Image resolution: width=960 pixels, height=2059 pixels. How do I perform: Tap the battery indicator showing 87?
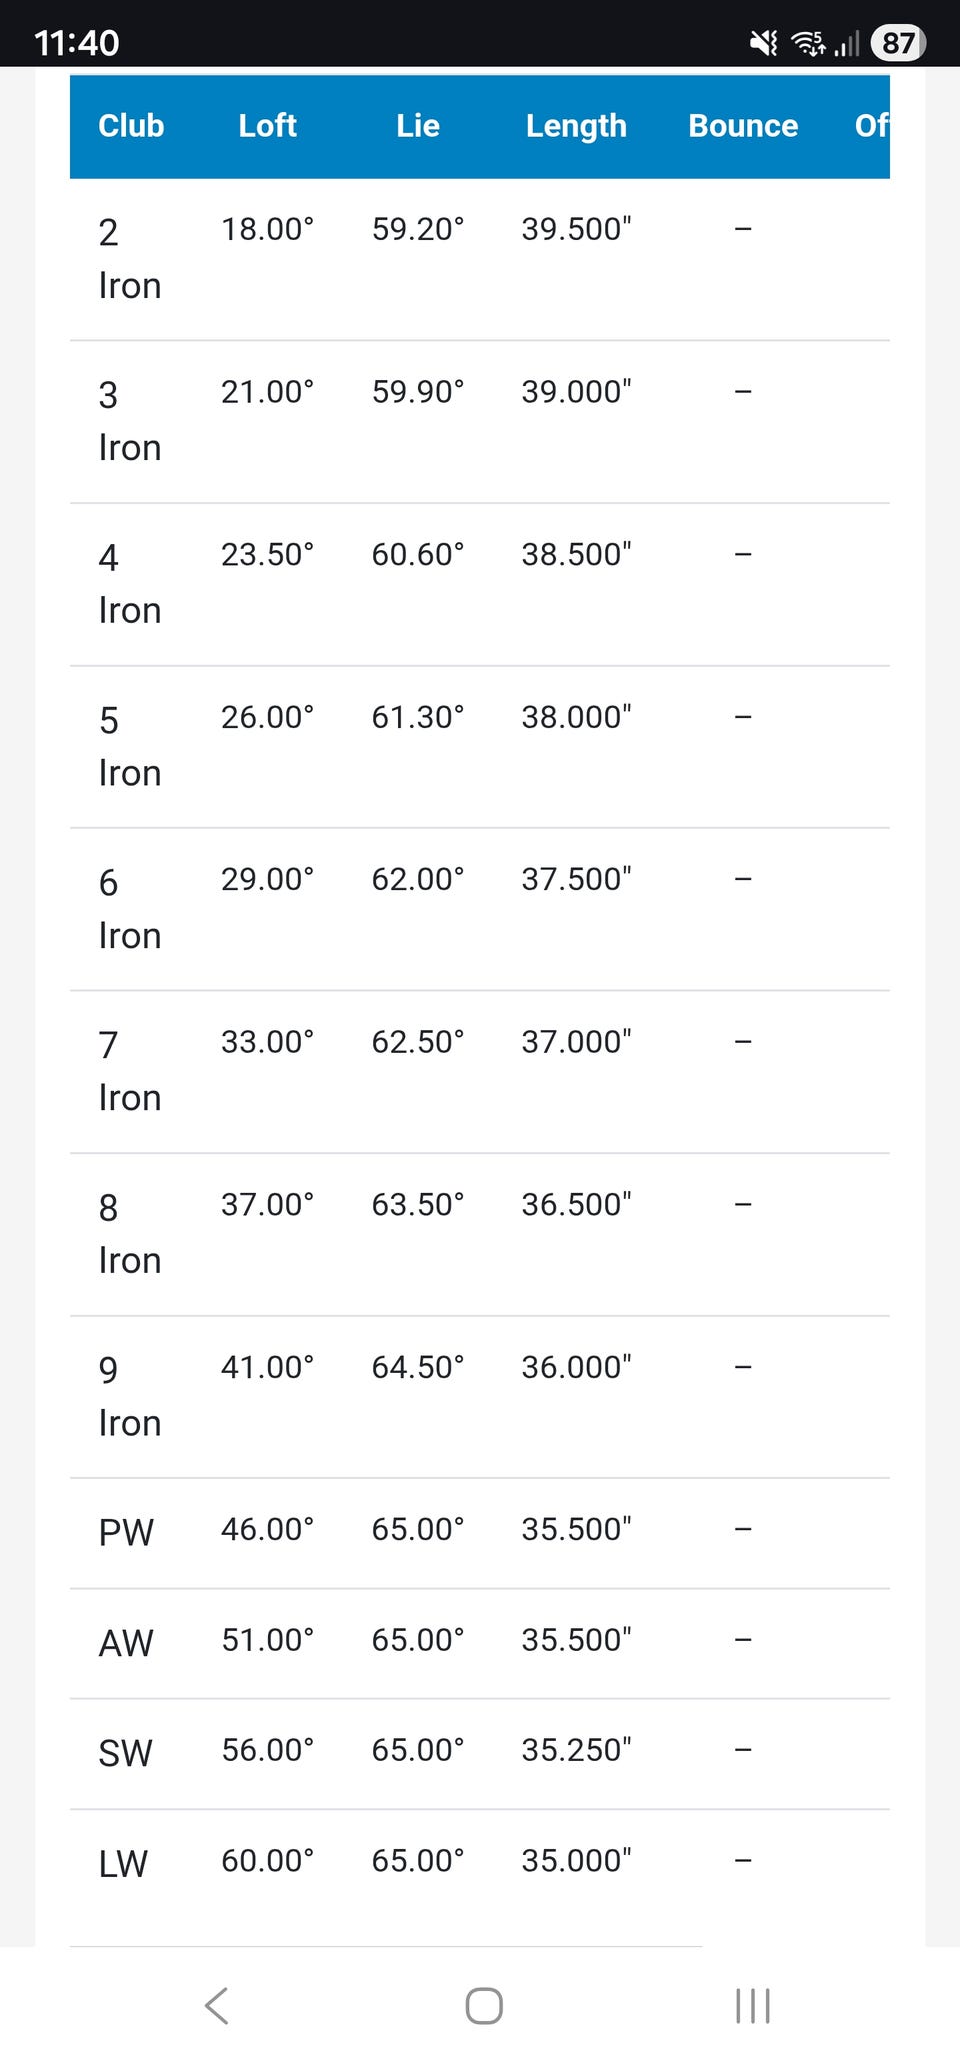click(897, 43)
